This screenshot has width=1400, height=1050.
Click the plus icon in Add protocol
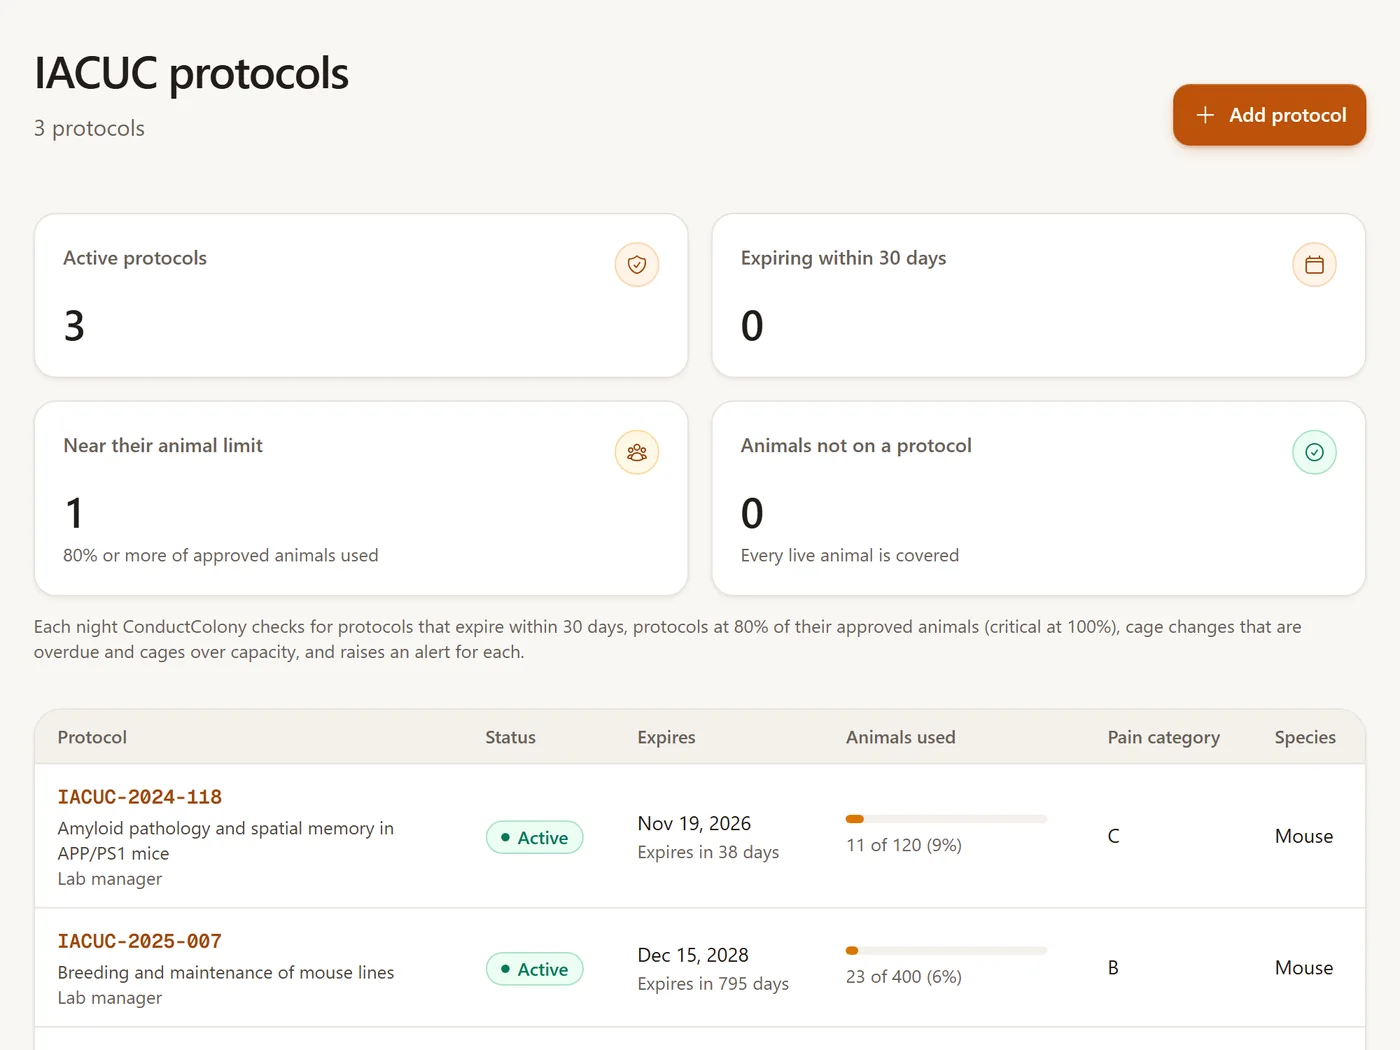[1205, 115]
